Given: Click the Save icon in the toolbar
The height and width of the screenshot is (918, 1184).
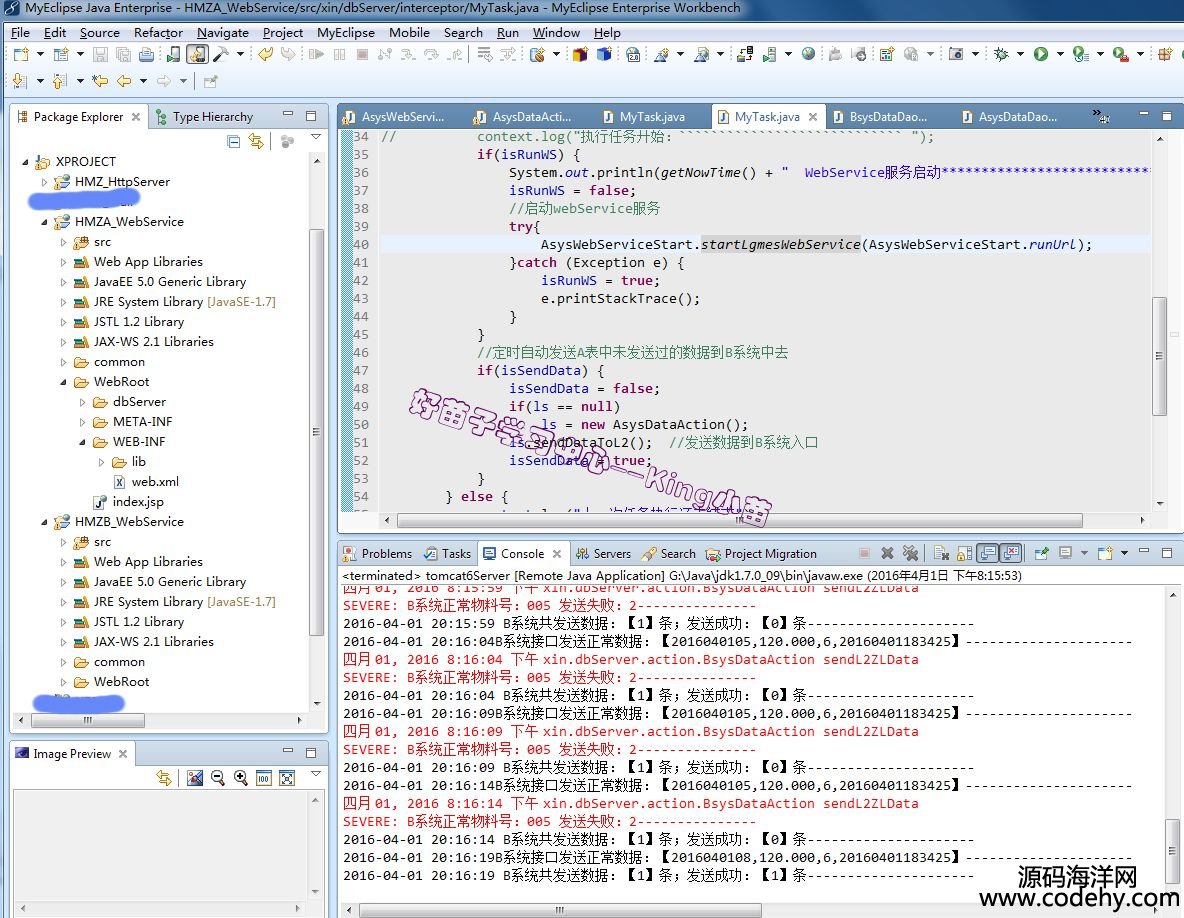Looking at the screenshot, I should tap(100, 54).
